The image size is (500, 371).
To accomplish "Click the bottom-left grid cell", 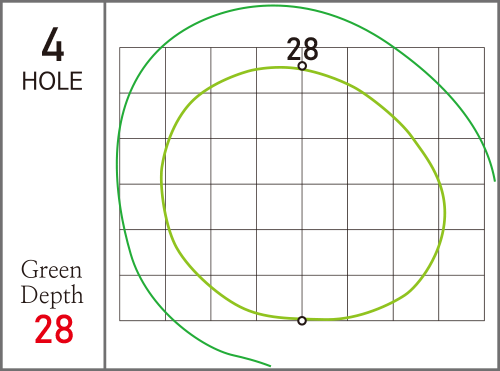I will coord(142,298).
